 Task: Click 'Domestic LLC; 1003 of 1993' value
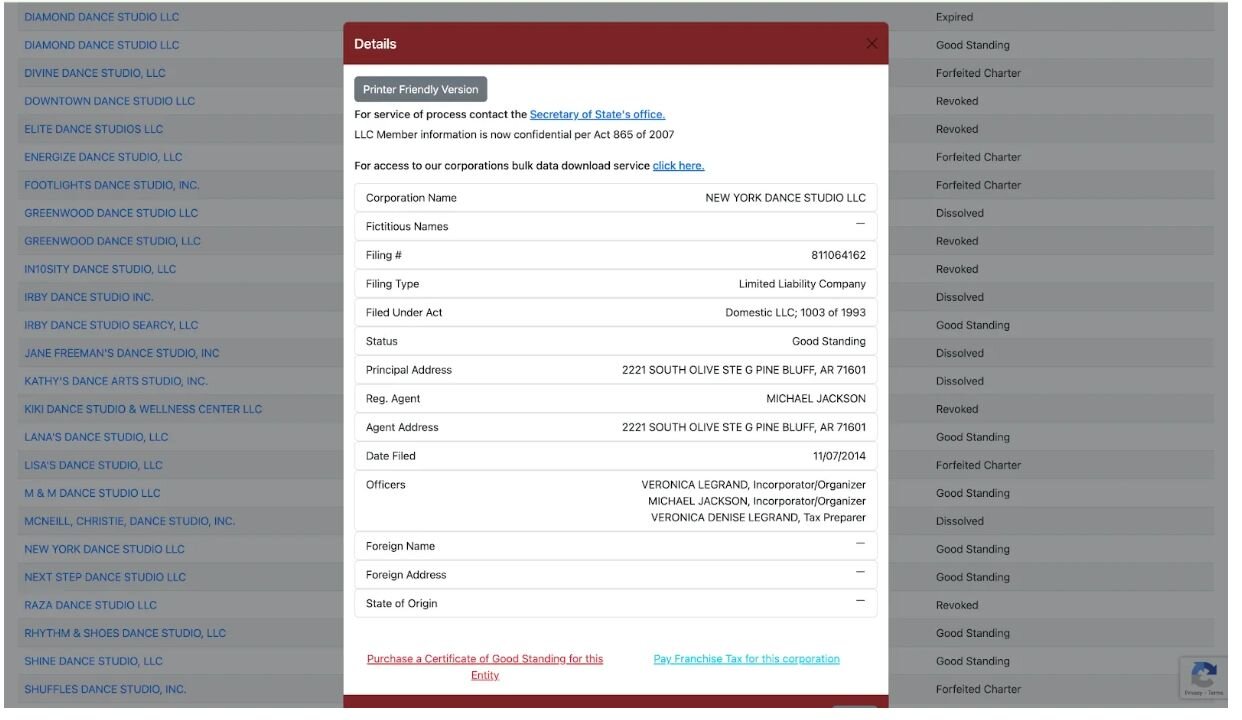click(x=796, y=313)
